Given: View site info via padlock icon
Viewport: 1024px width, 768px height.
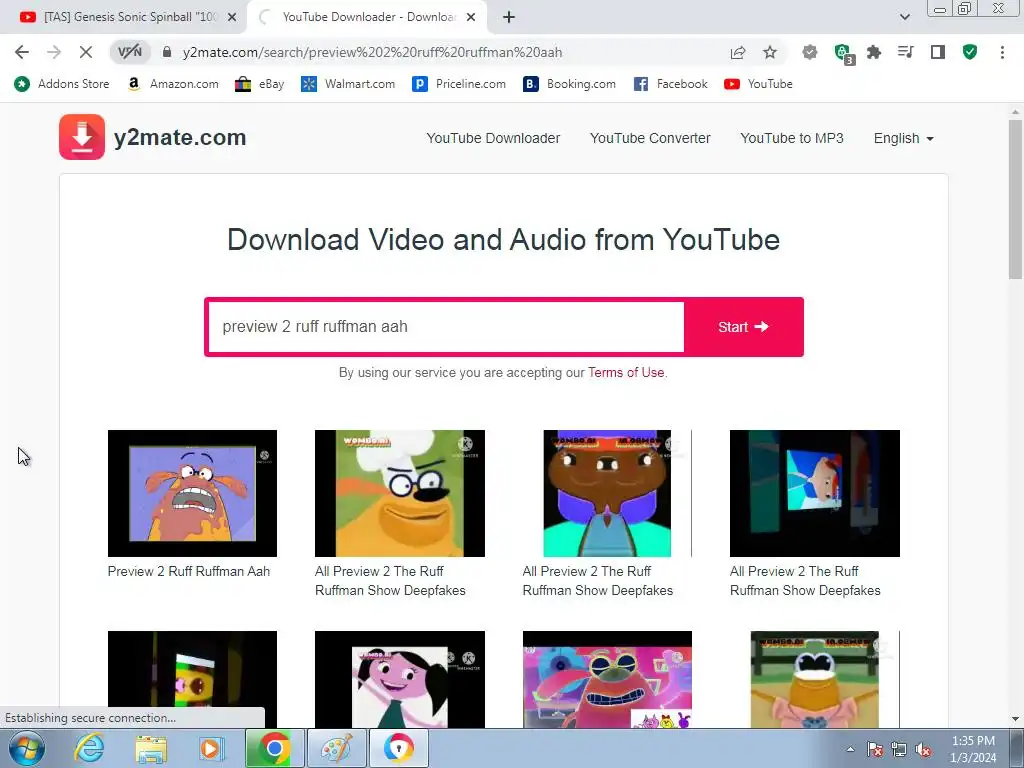Looking at the screenshot, I should [167, 52].
